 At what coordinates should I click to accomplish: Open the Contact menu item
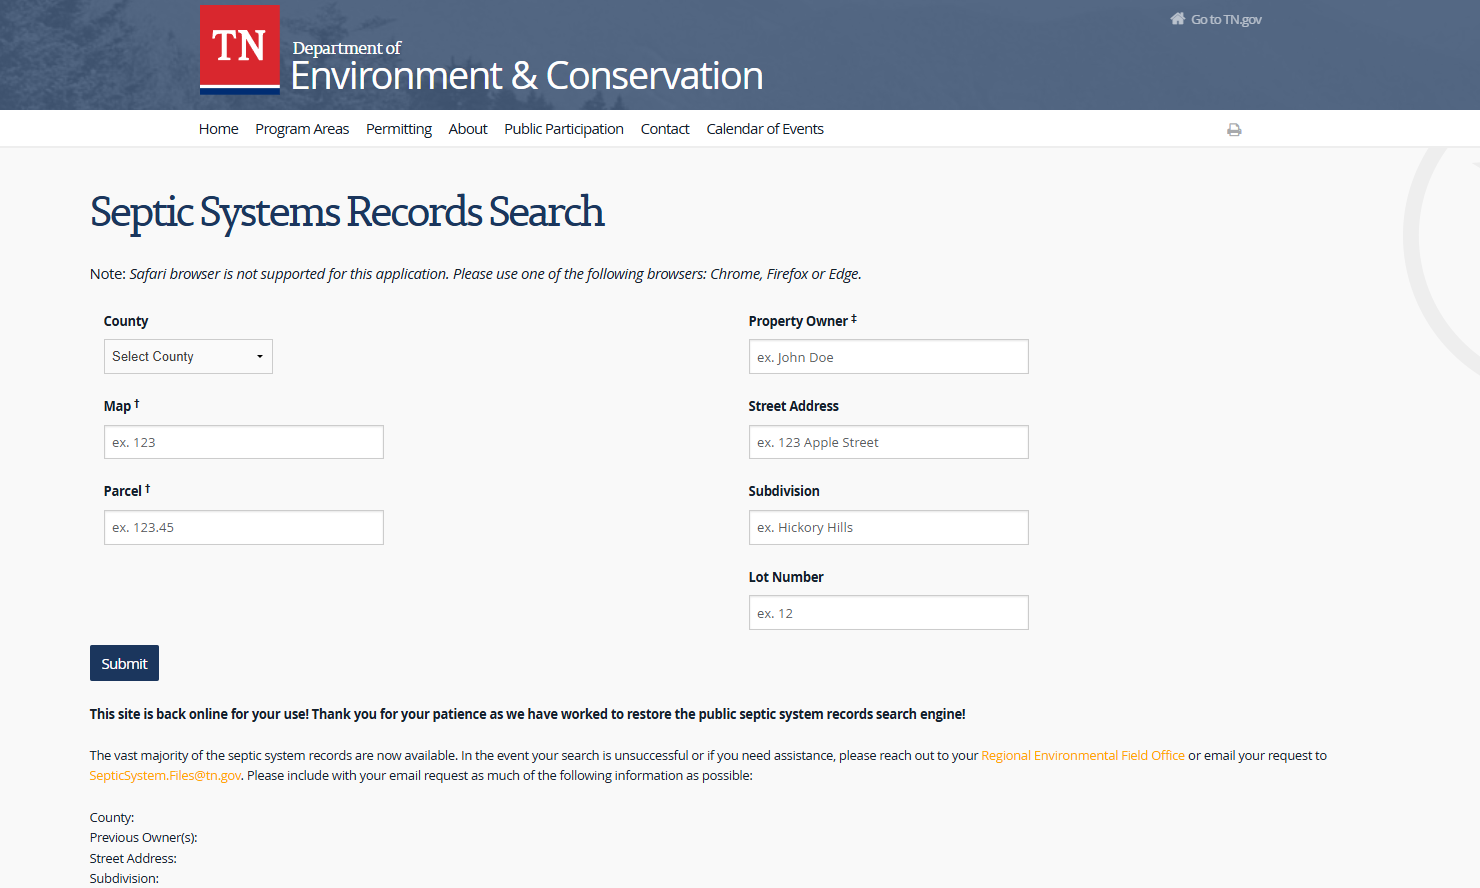coord(665,129)
